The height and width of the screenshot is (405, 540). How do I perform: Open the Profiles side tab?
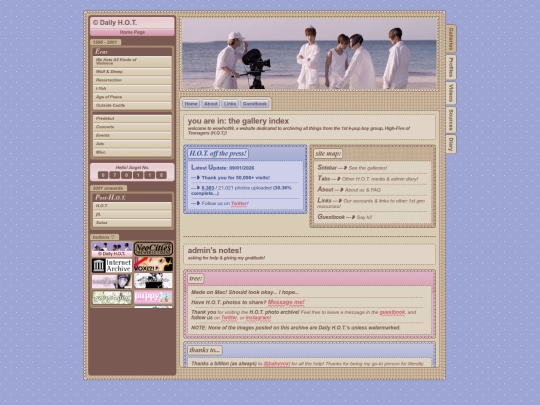tap(451, 67)
